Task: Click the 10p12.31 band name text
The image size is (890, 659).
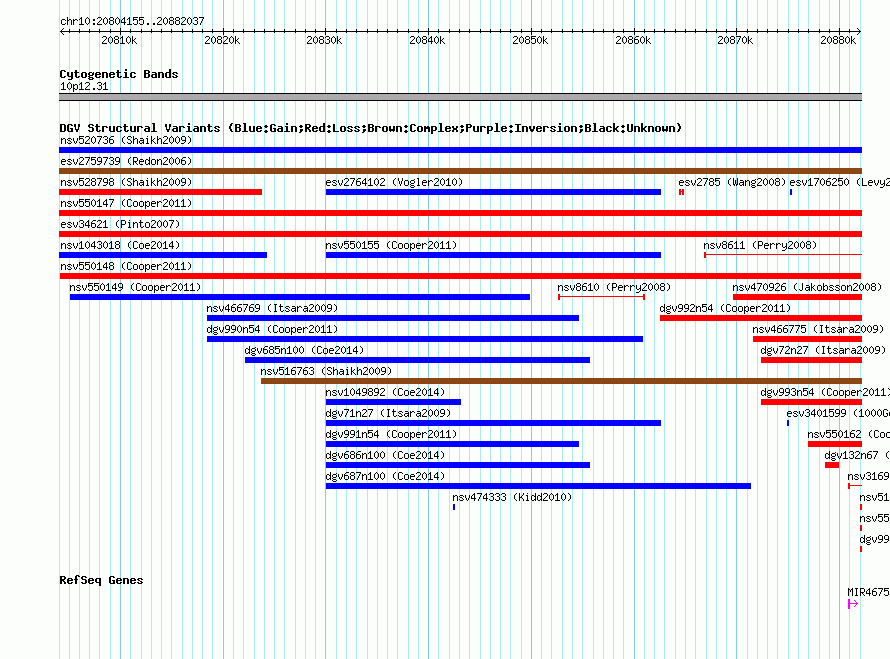Action: point(84,86)
